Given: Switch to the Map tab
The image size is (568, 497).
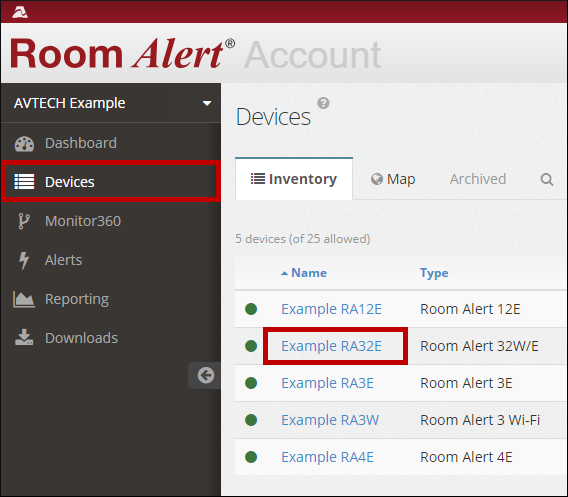Looking at the screenshot, I should [x=393, y=179].
